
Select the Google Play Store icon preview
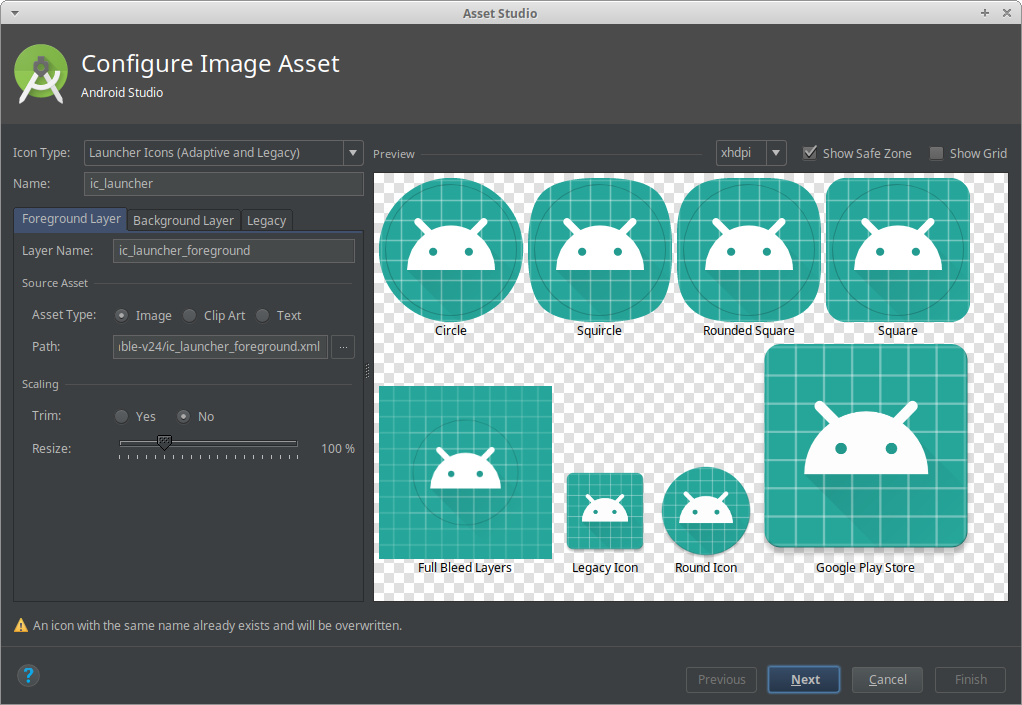click(x=865, y=446)
